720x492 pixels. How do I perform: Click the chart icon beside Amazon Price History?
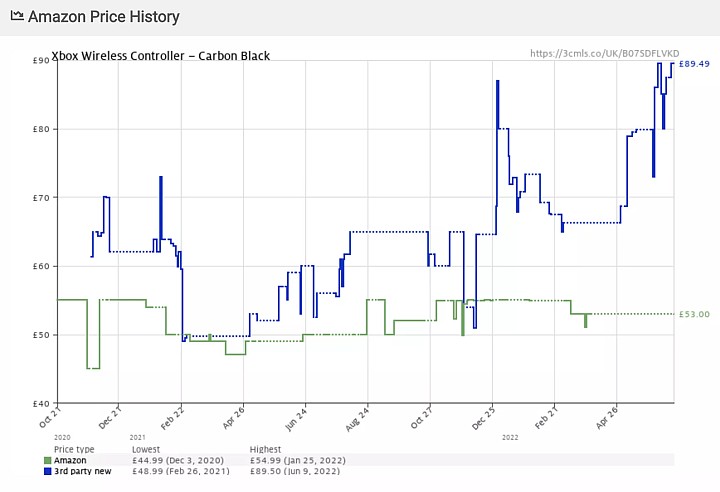17,17
